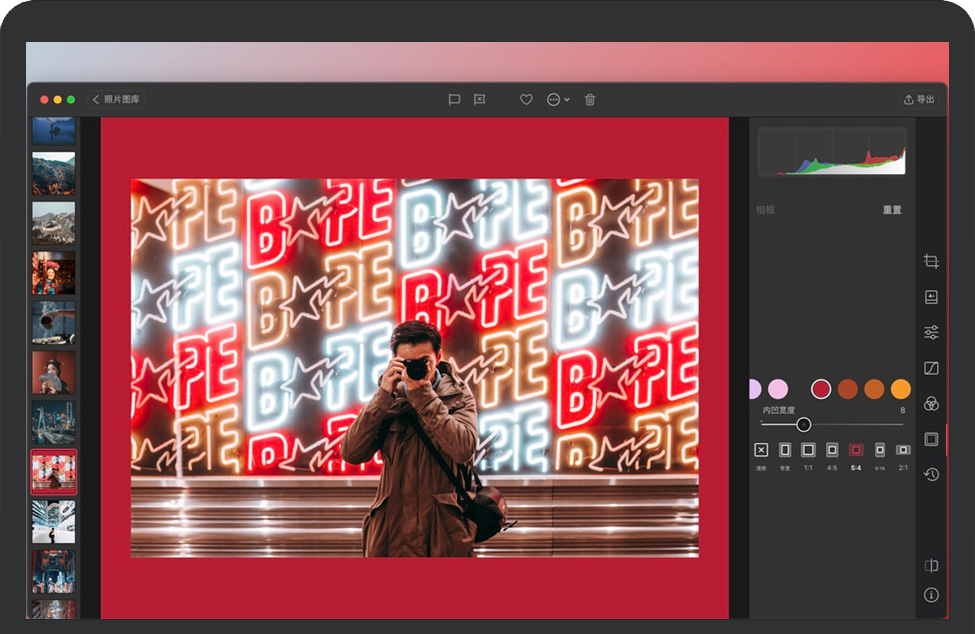The height and width of the screenshot is (634, 975).
Task: Click the 内凹宽度 slider handle
Action: (x=804, y=424)
